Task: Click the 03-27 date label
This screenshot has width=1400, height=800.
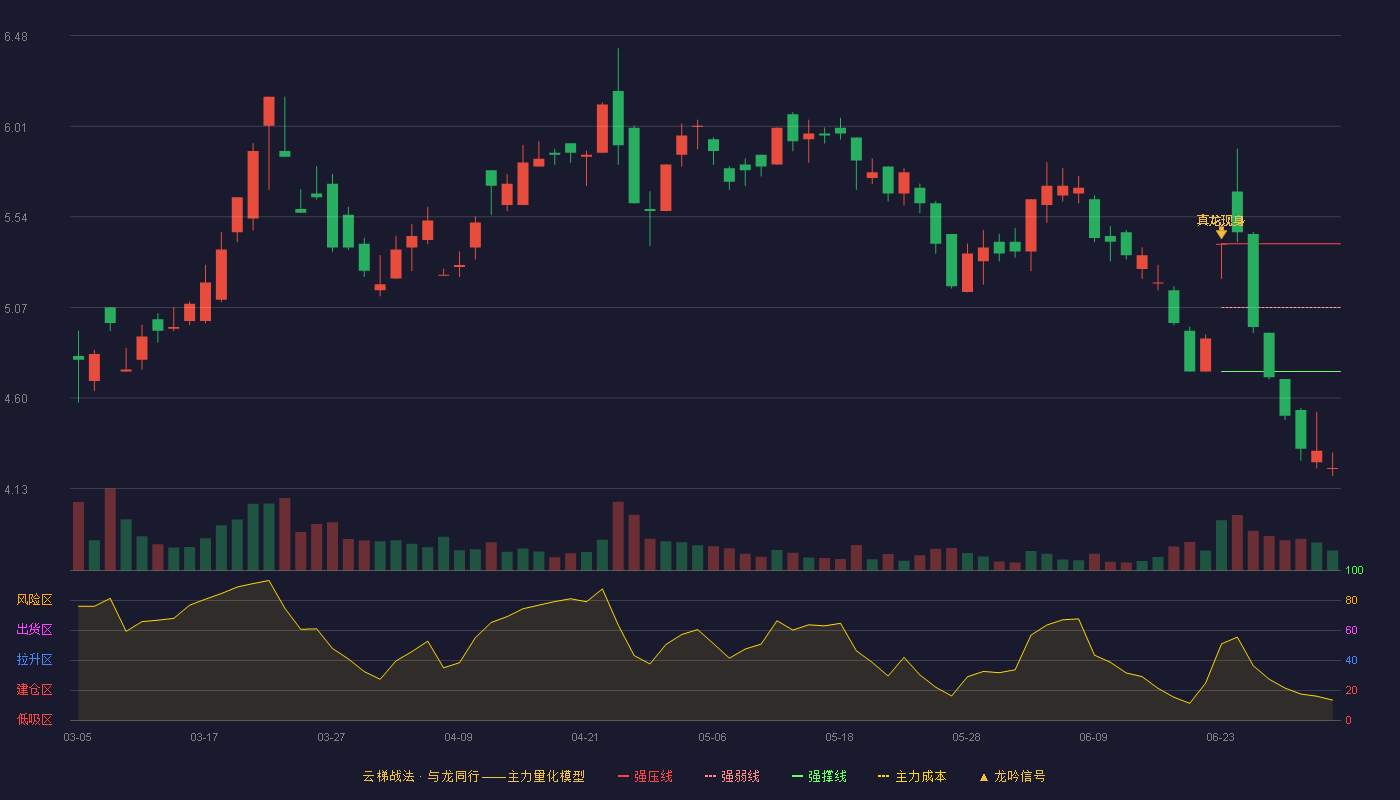Action: click(331, 737)
